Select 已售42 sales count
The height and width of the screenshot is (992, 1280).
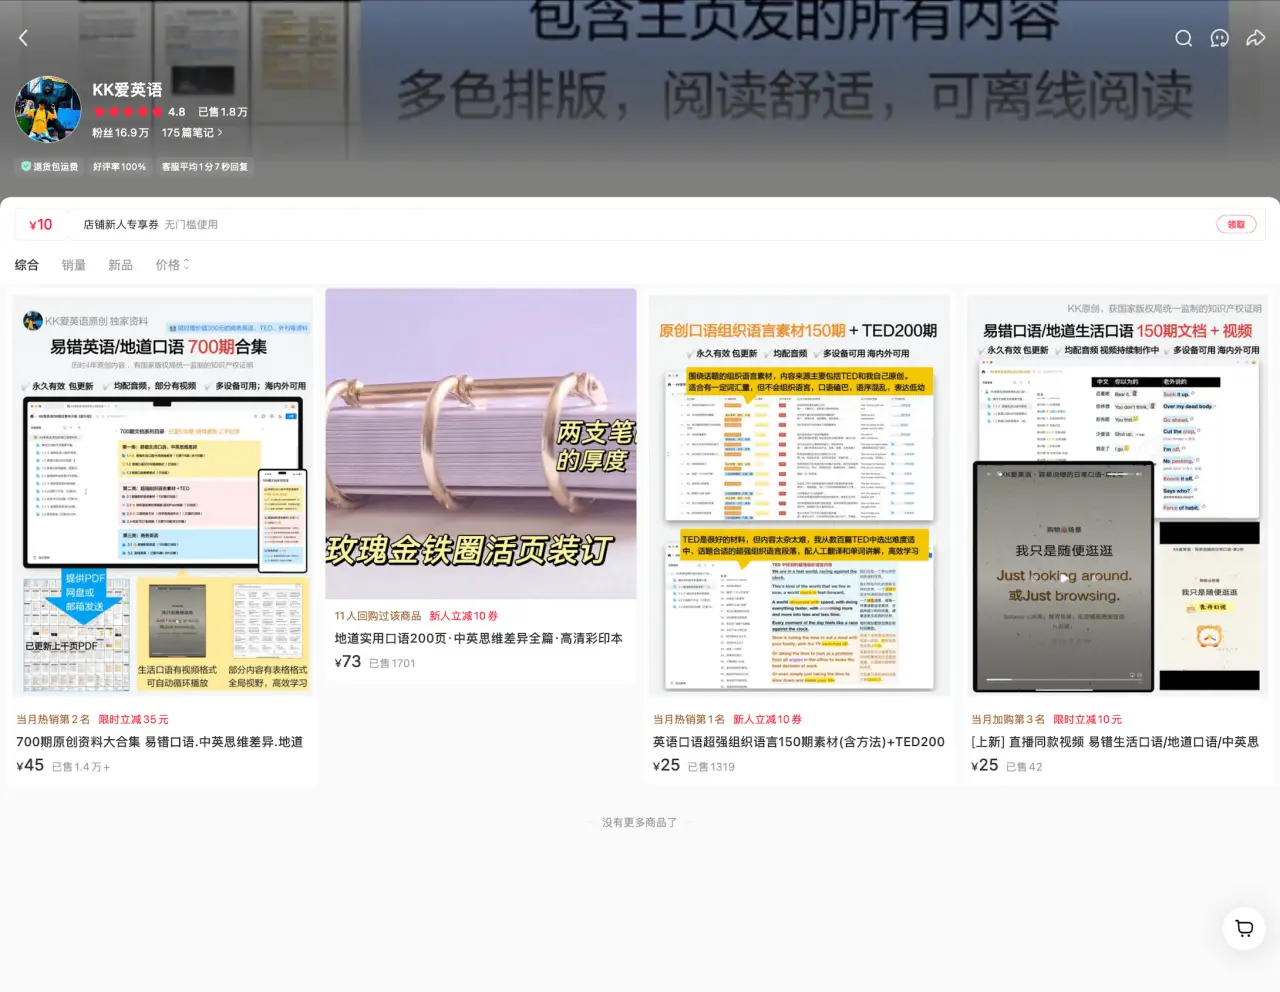pos(1024,767)
